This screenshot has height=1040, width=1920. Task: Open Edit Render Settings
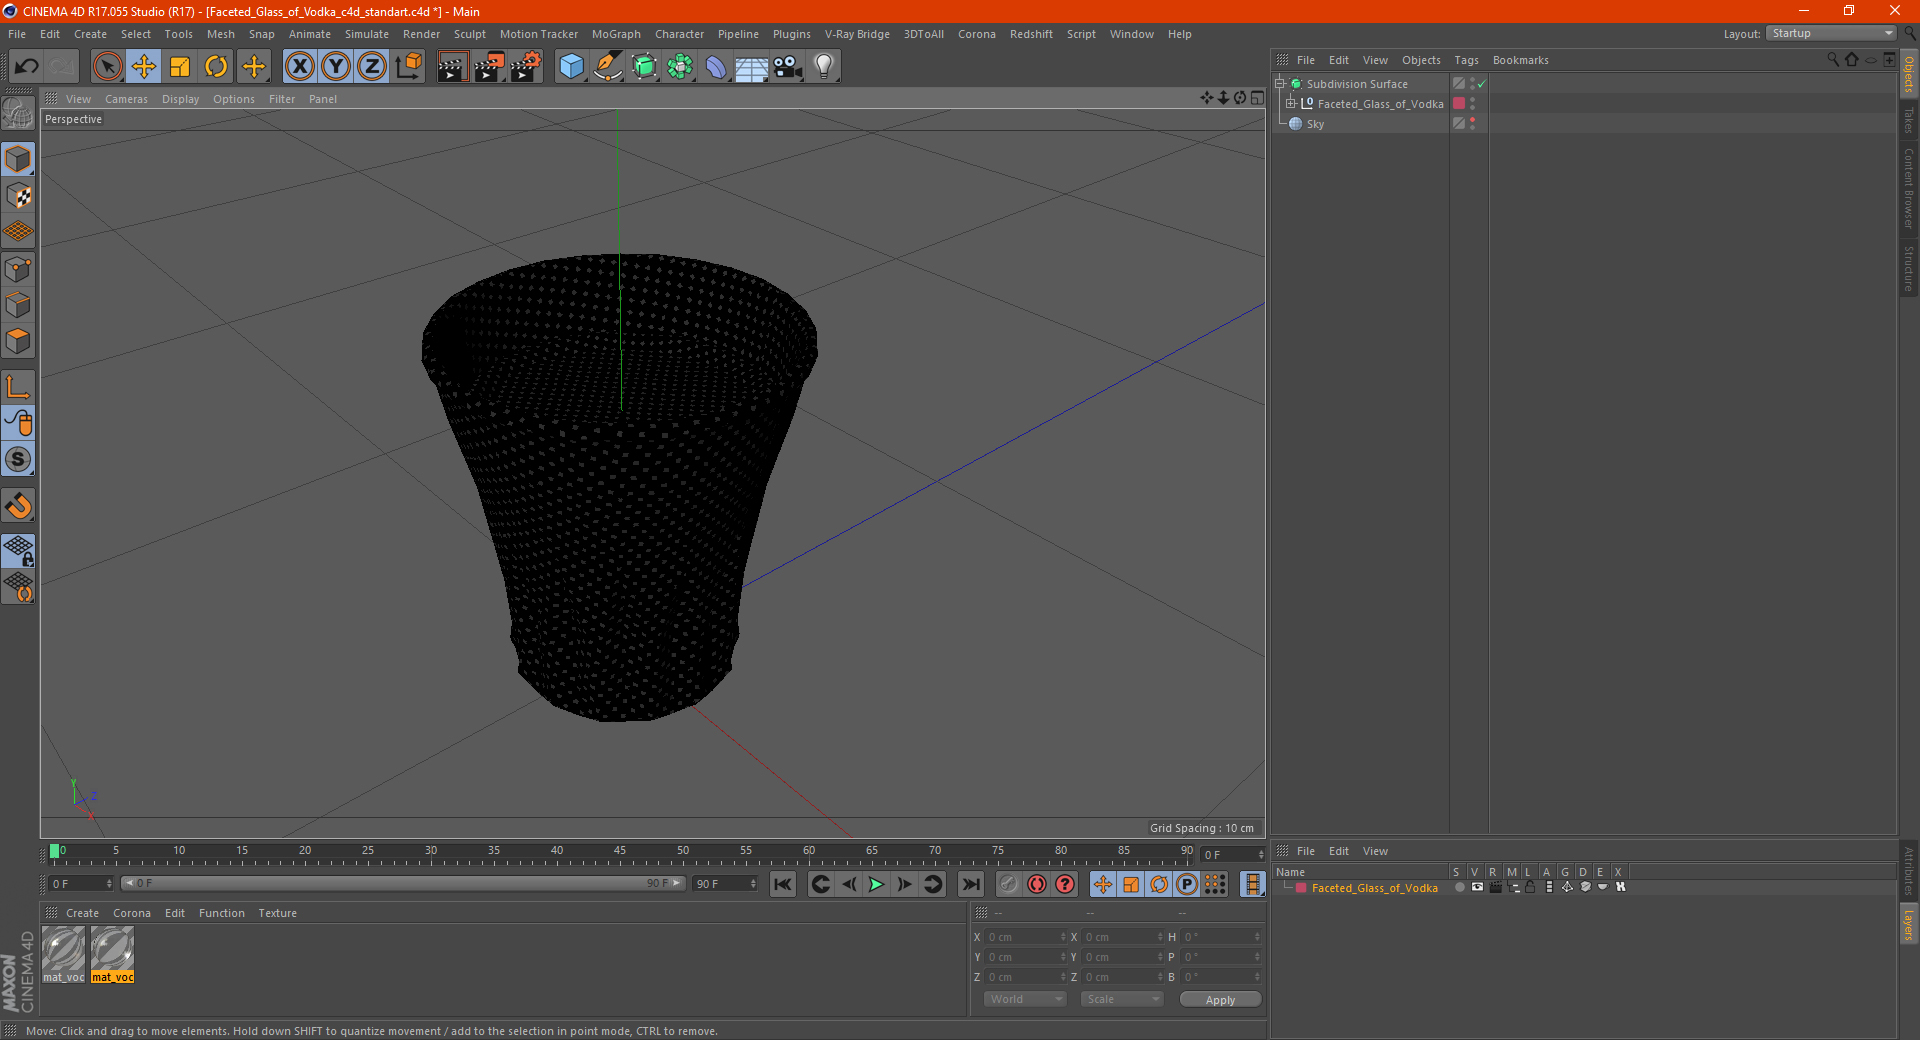(526, 67)
